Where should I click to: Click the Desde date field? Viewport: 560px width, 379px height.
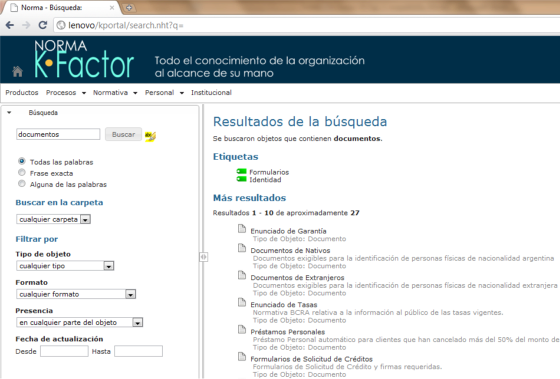tap(64, 351)
